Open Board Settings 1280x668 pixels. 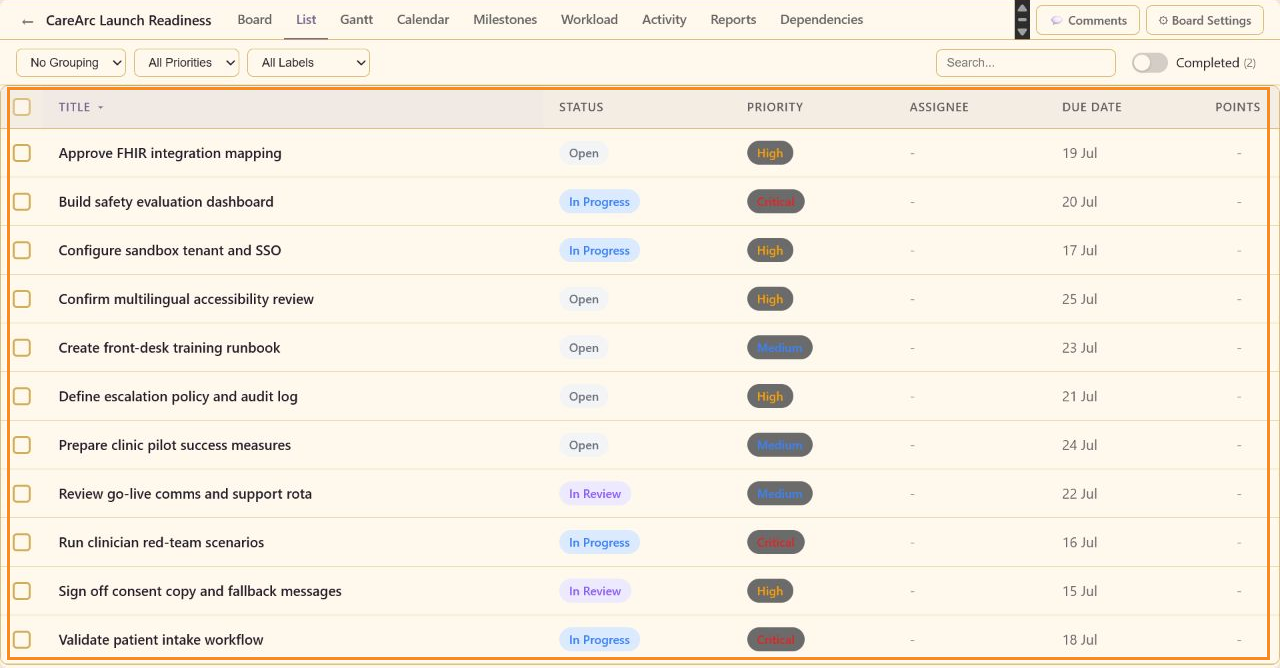(x=1205, y=20)
